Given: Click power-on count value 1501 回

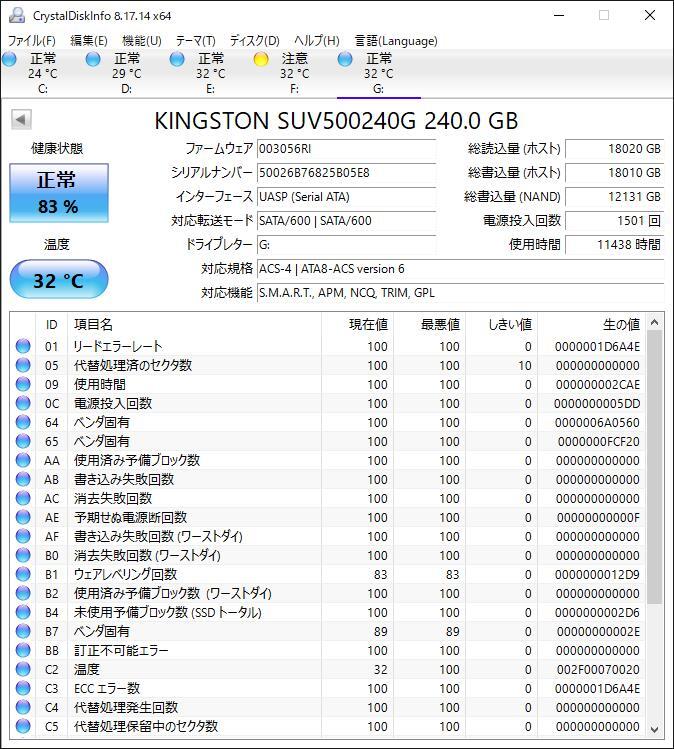Looking at the screenshot, I should (x=615, y=221).
